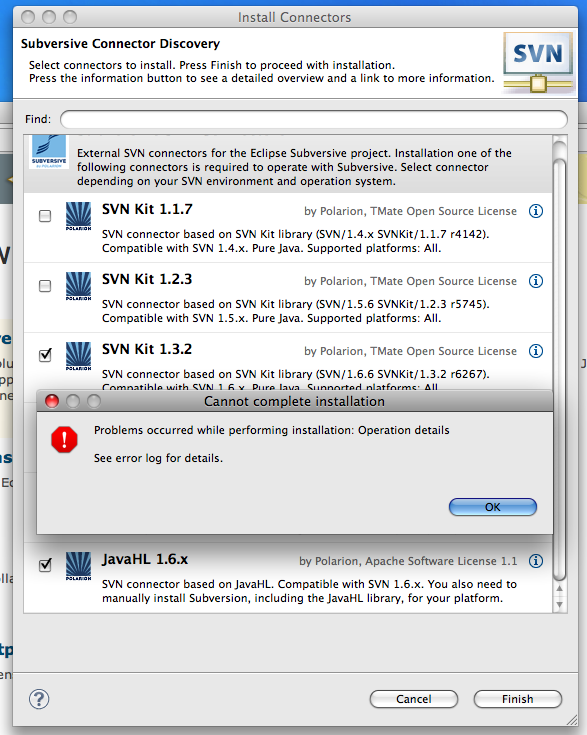Click the Polarion logo of SVN Kit 1.2.3
587x735 pixels.
(x=78, y=286)
